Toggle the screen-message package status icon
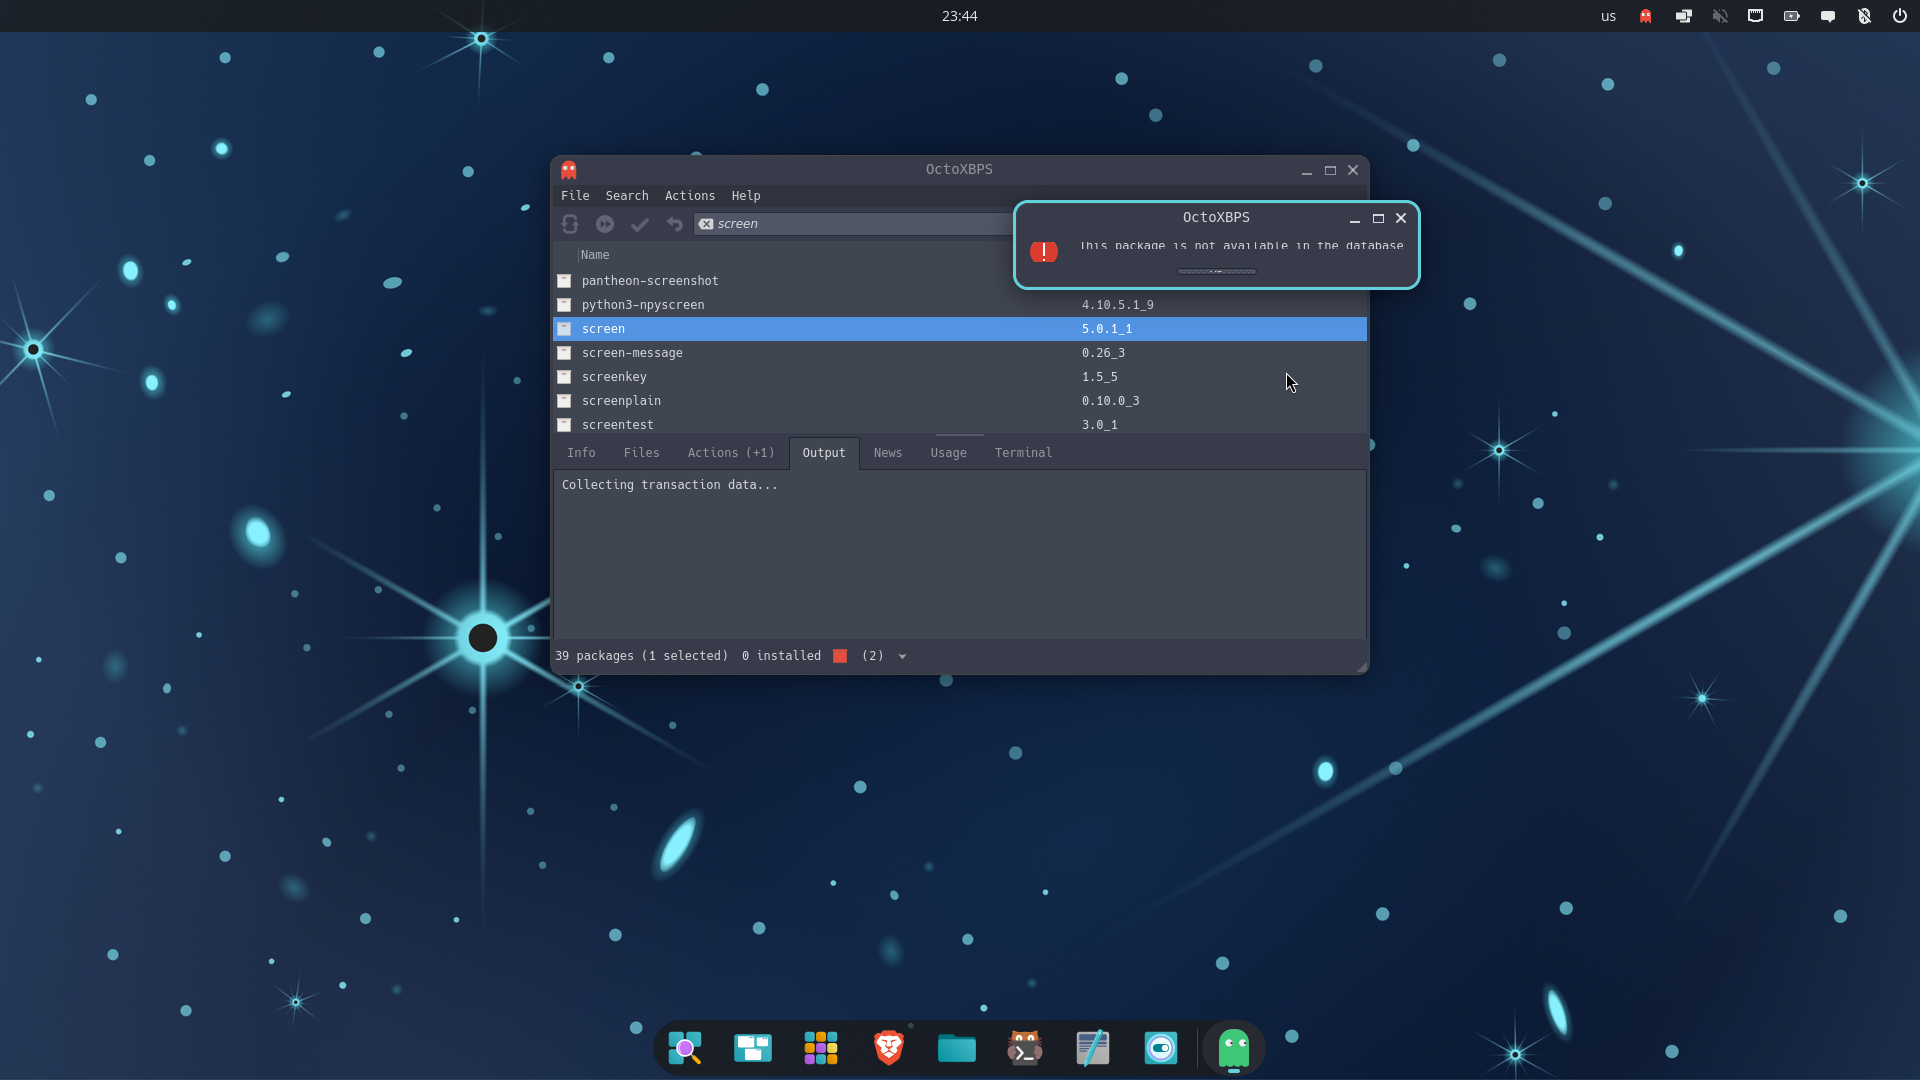This screenshot has height=1080, width=1920. click(564, 353)
